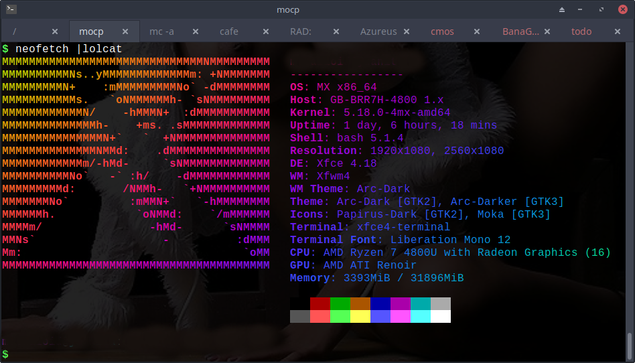Click the Icons "Papirus-Dark [GTK2]" line
Image resolution: width=635 pixels, height=363 pixels.
click(x=420, y=215)
